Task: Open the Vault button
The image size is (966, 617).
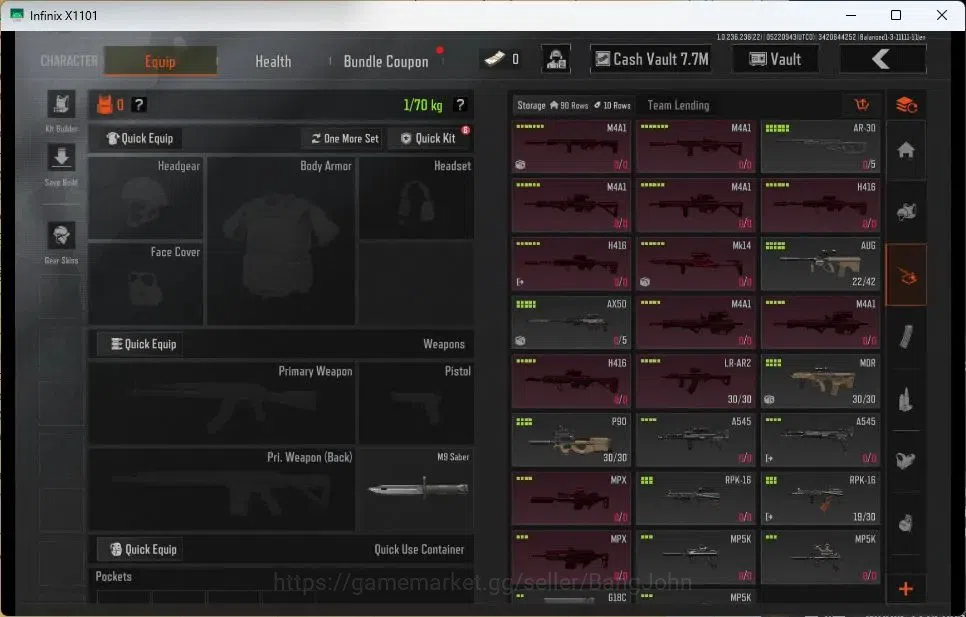Action: pos(775,59)
